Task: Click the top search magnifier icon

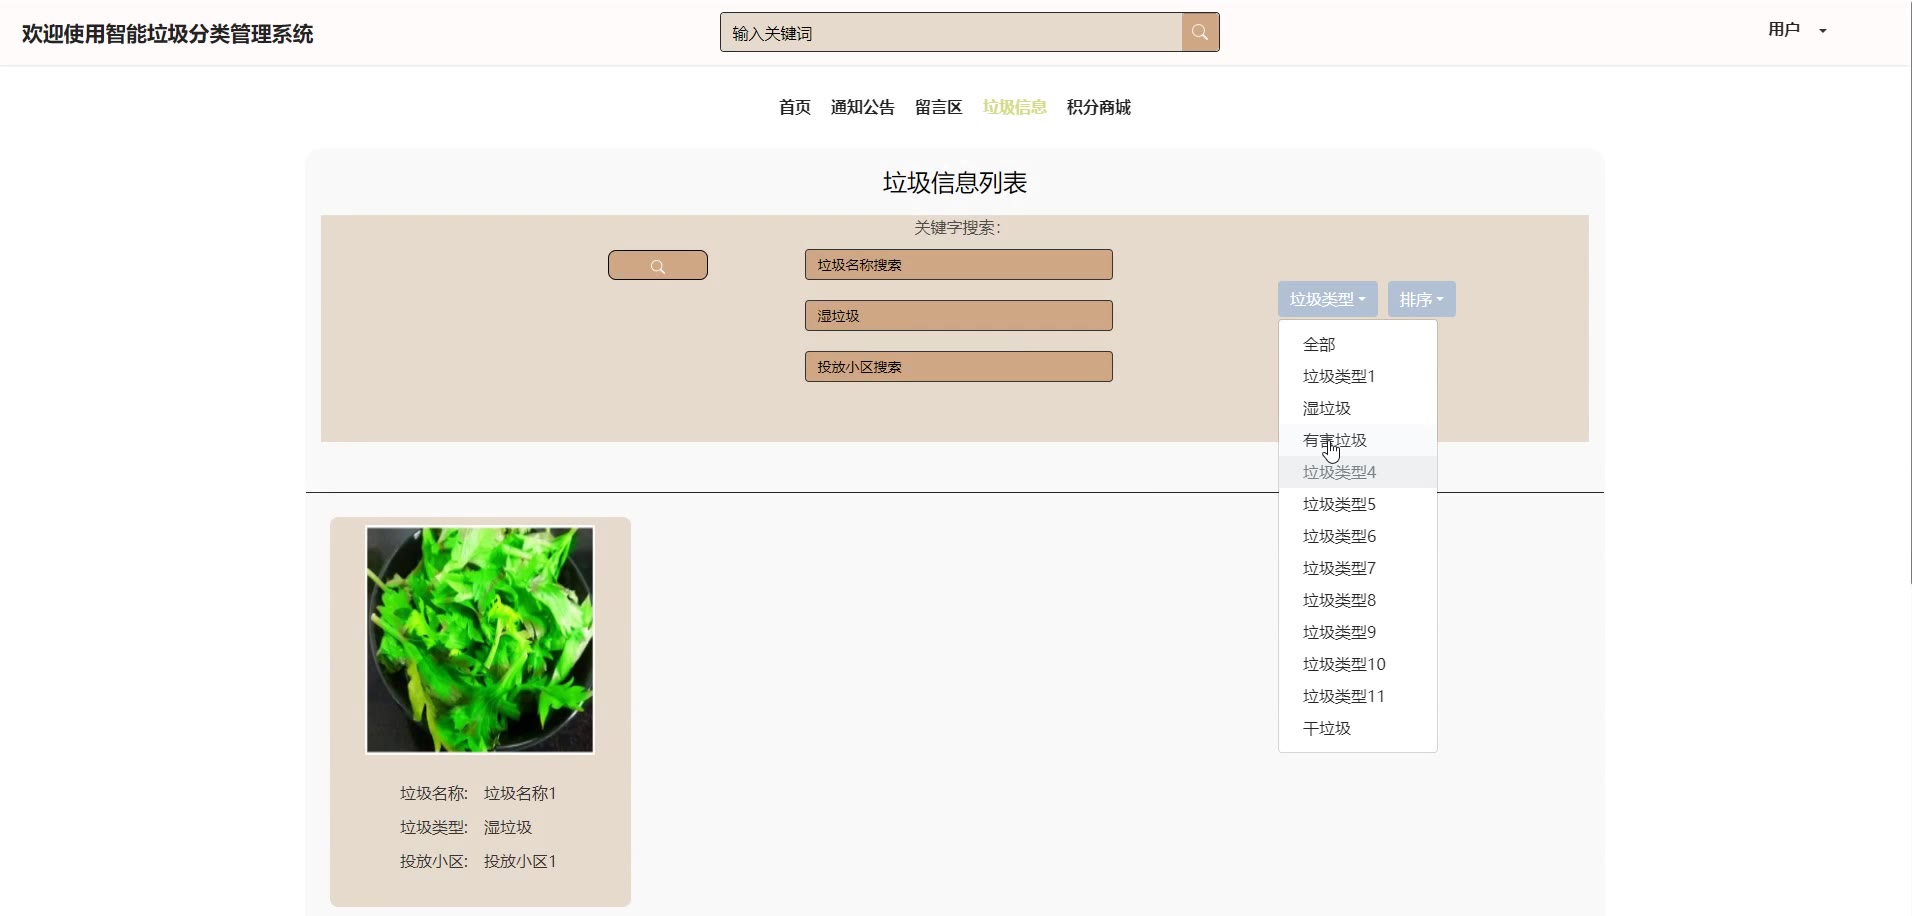Action: click(1200, 32)
